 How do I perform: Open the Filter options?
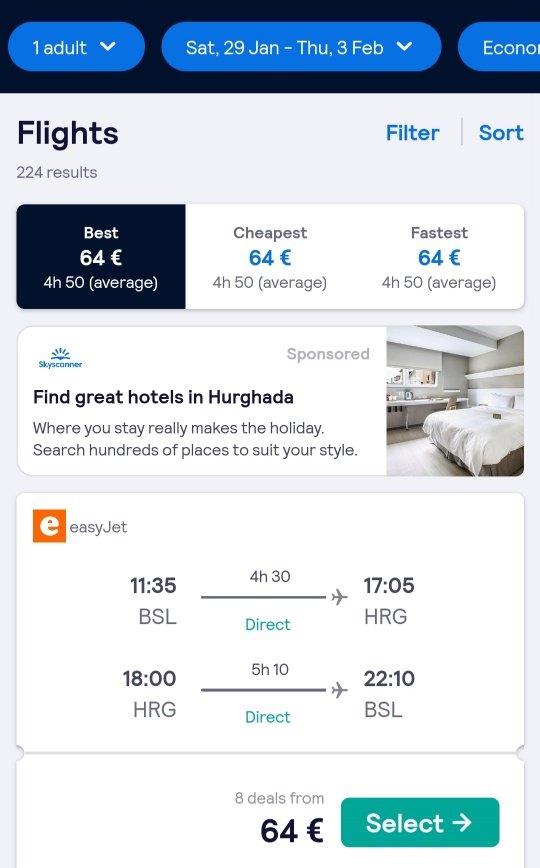coord(413,133)
